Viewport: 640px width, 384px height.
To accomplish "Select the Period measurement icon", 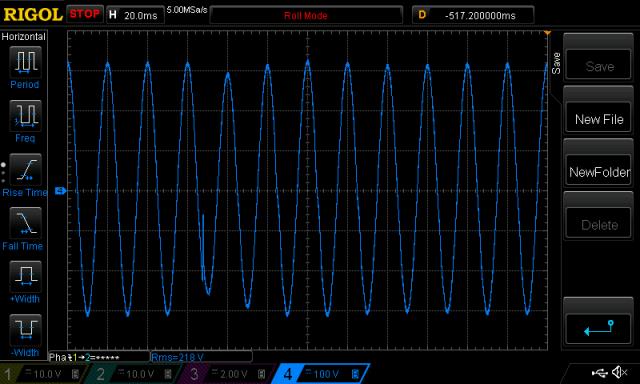I will point(25,62).
